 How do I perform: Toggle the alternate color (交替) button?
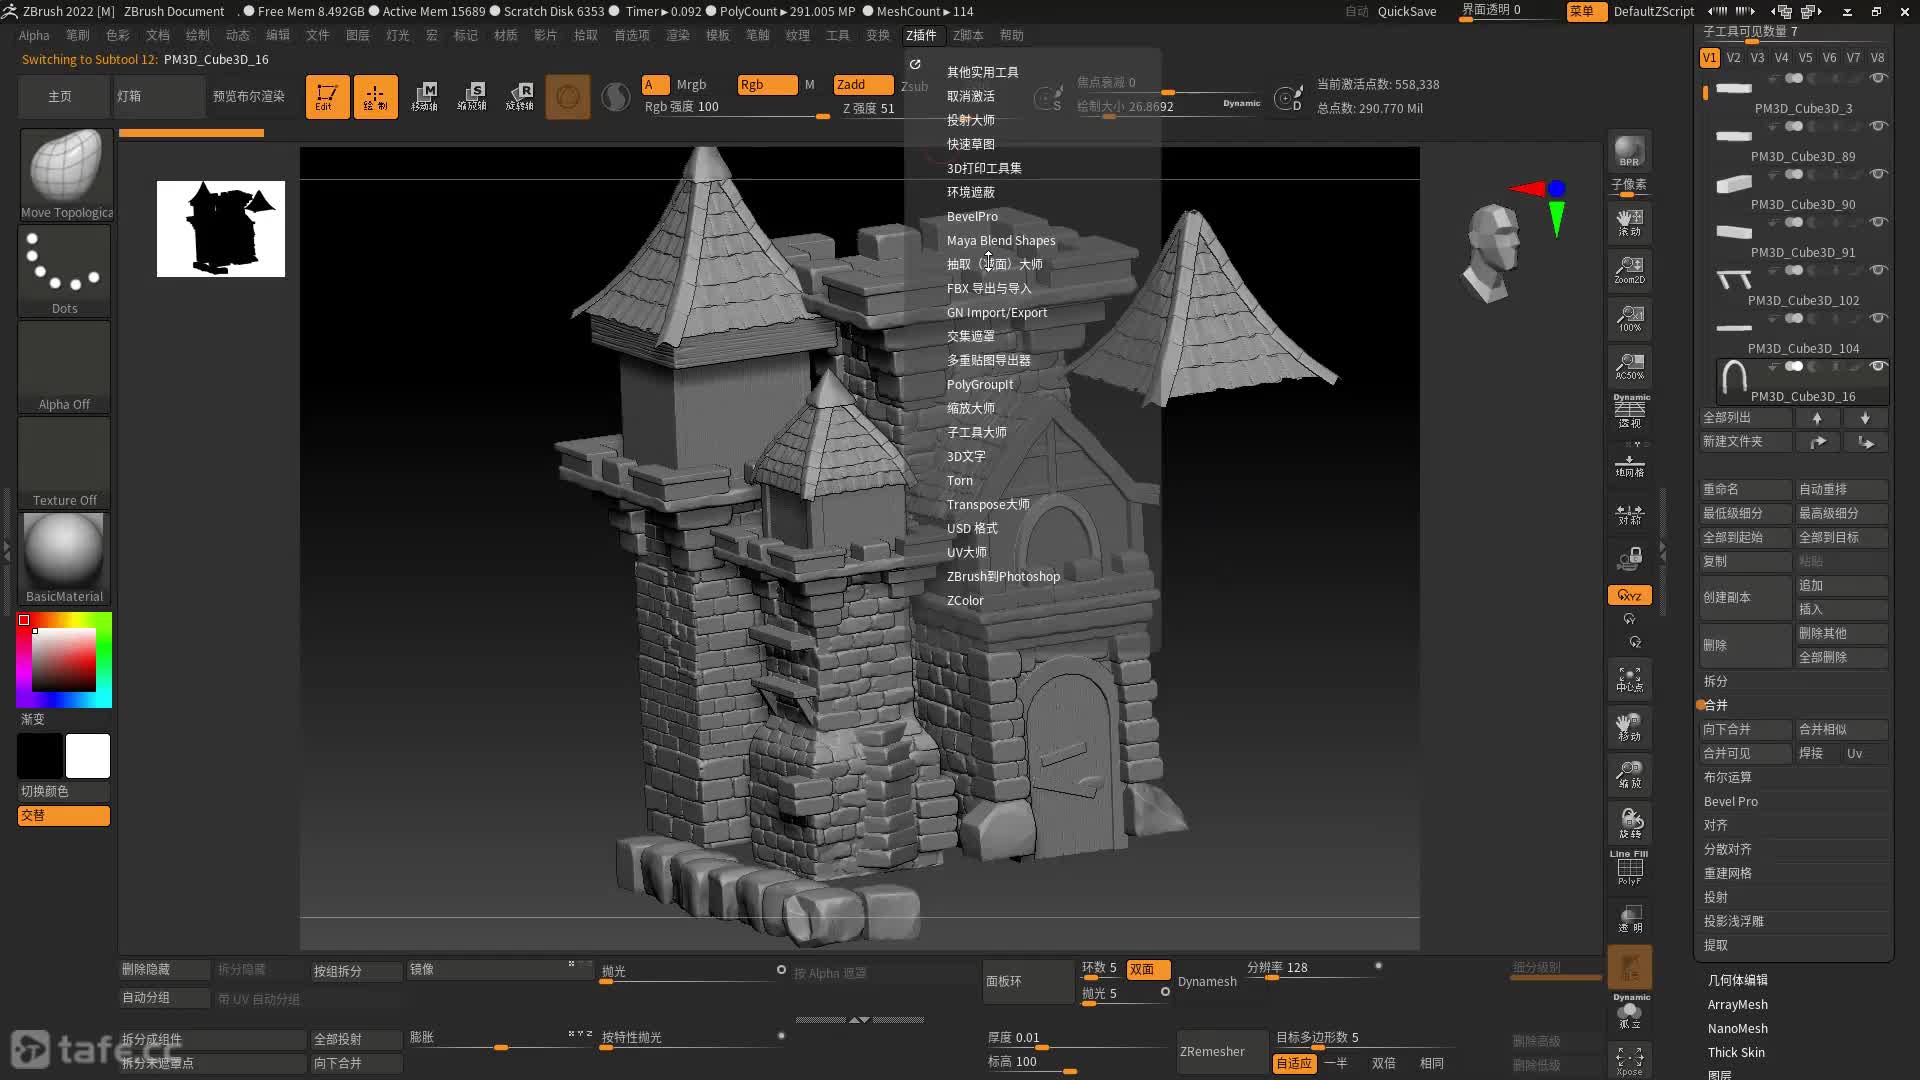(x=64, y=816)
